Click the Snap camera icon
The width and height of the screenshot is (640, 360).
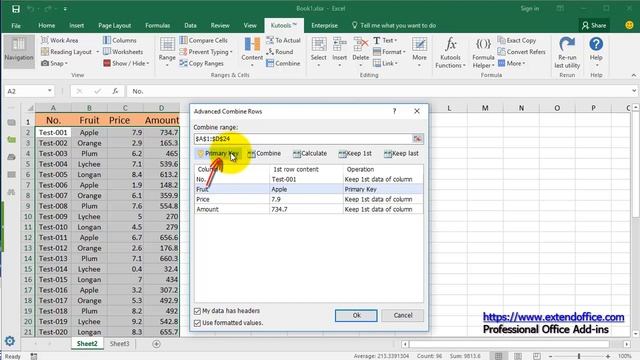pos(45,63)
